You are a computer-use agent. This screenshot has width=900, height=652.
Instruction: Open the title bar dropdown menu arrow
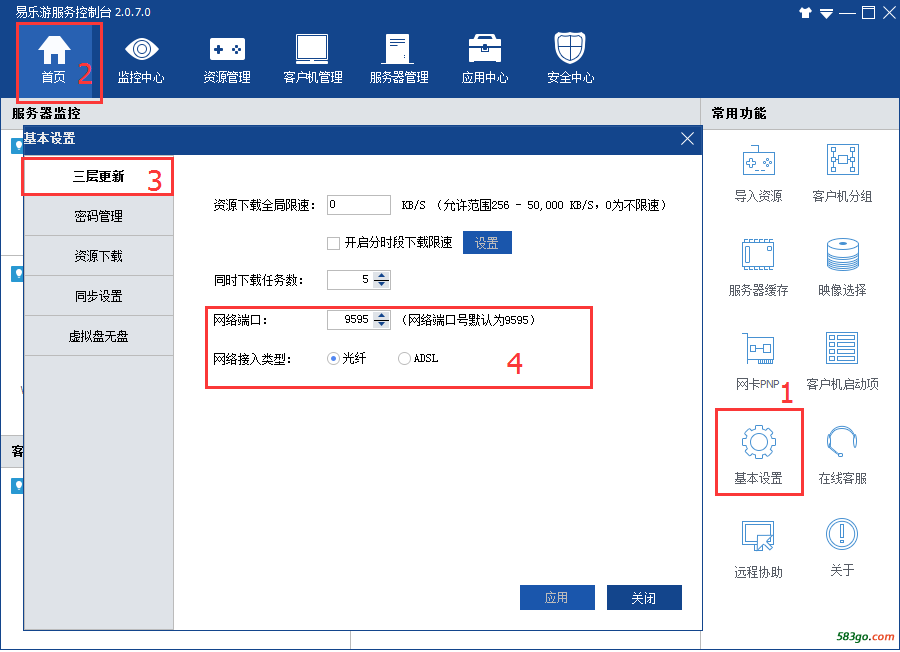pyautogui.click(x=826, y=13)
